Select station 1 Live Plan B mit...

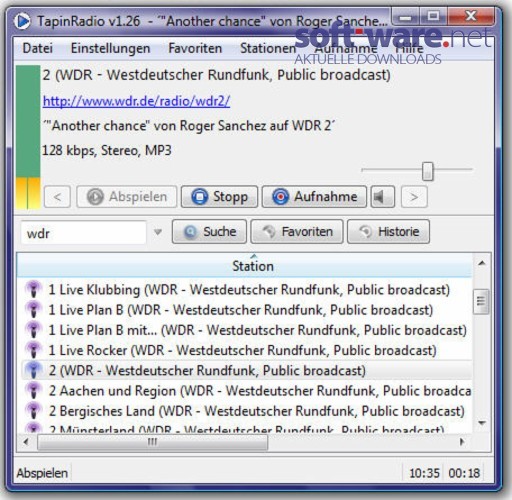(x=247, y=330)
